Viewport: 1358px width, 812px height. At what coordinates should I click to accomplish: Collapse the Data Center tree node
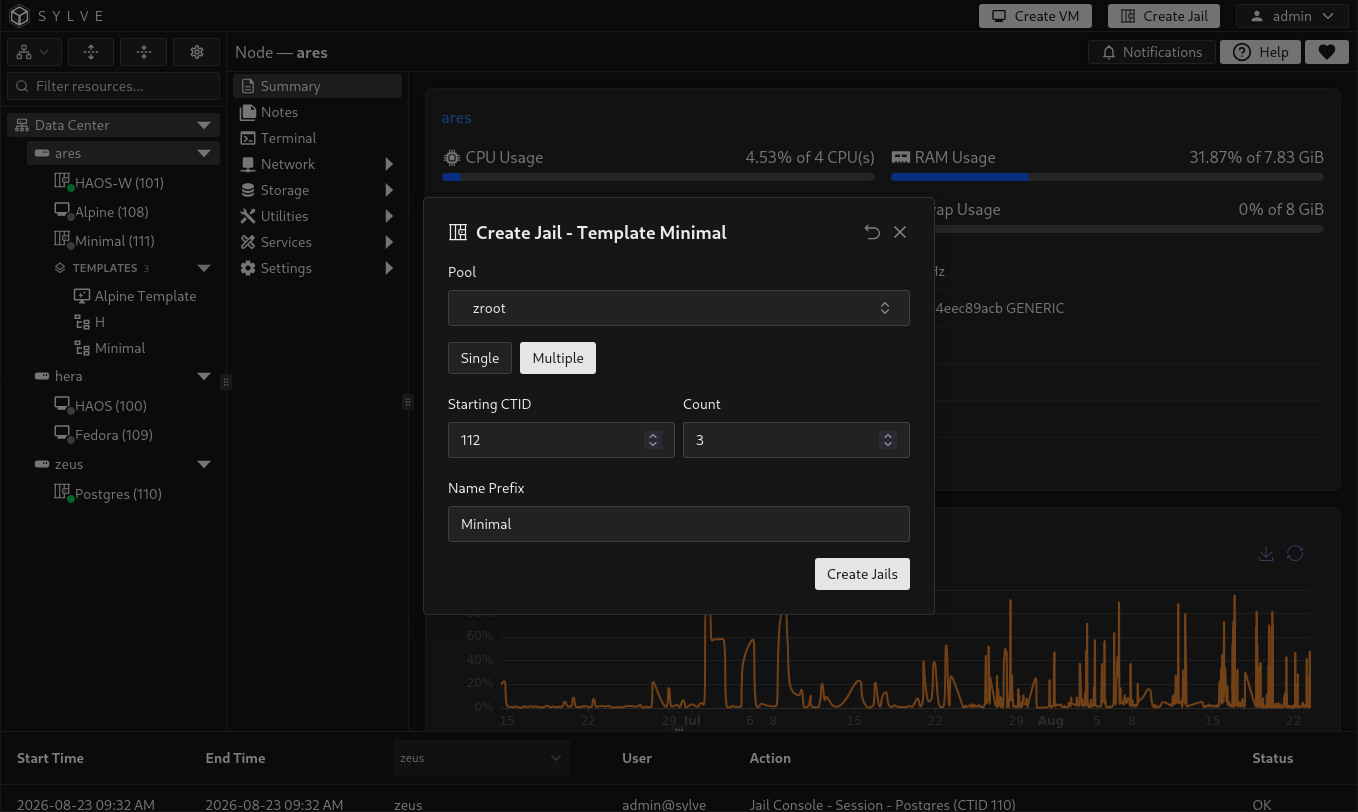point(204,125)
